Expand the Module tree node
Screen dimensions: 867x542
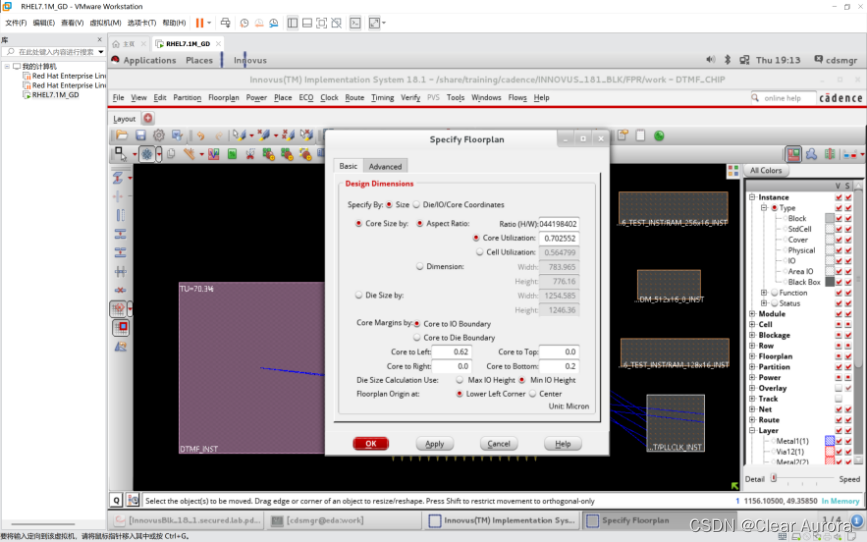[752, 314]
